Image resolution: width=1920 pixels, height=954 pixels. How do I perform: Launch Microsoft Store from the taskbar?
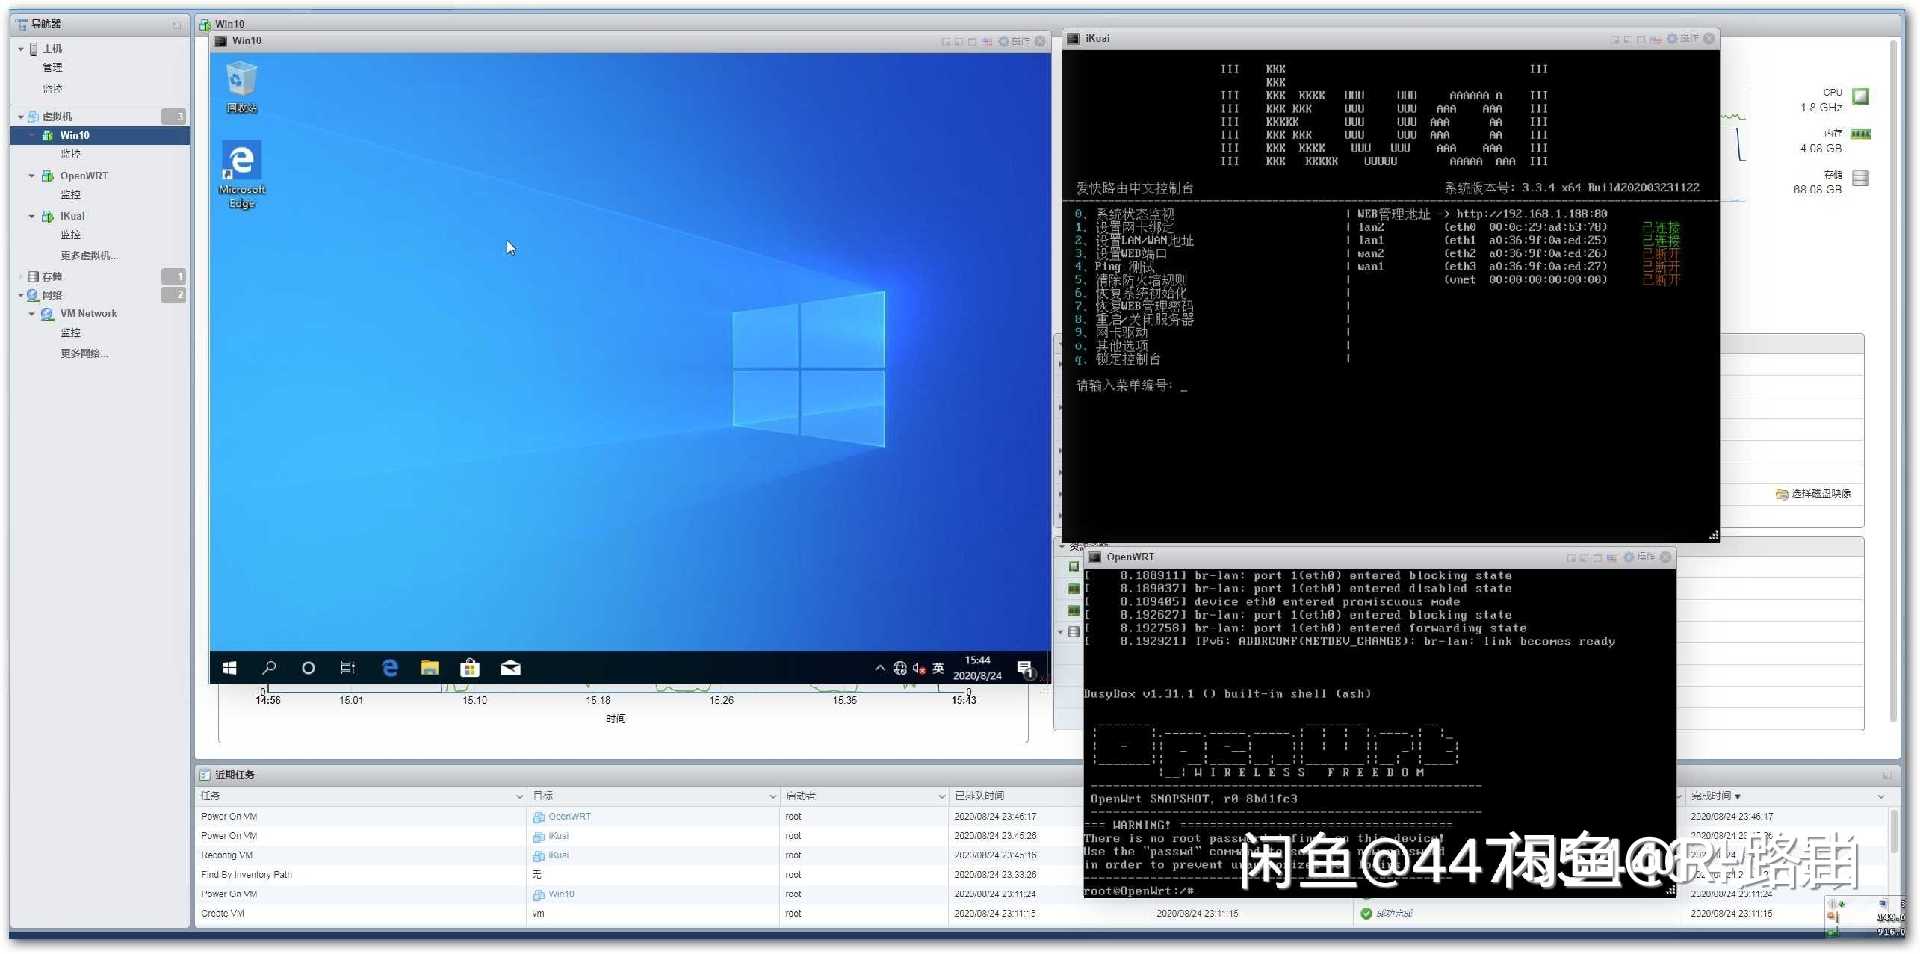[470, 668]
